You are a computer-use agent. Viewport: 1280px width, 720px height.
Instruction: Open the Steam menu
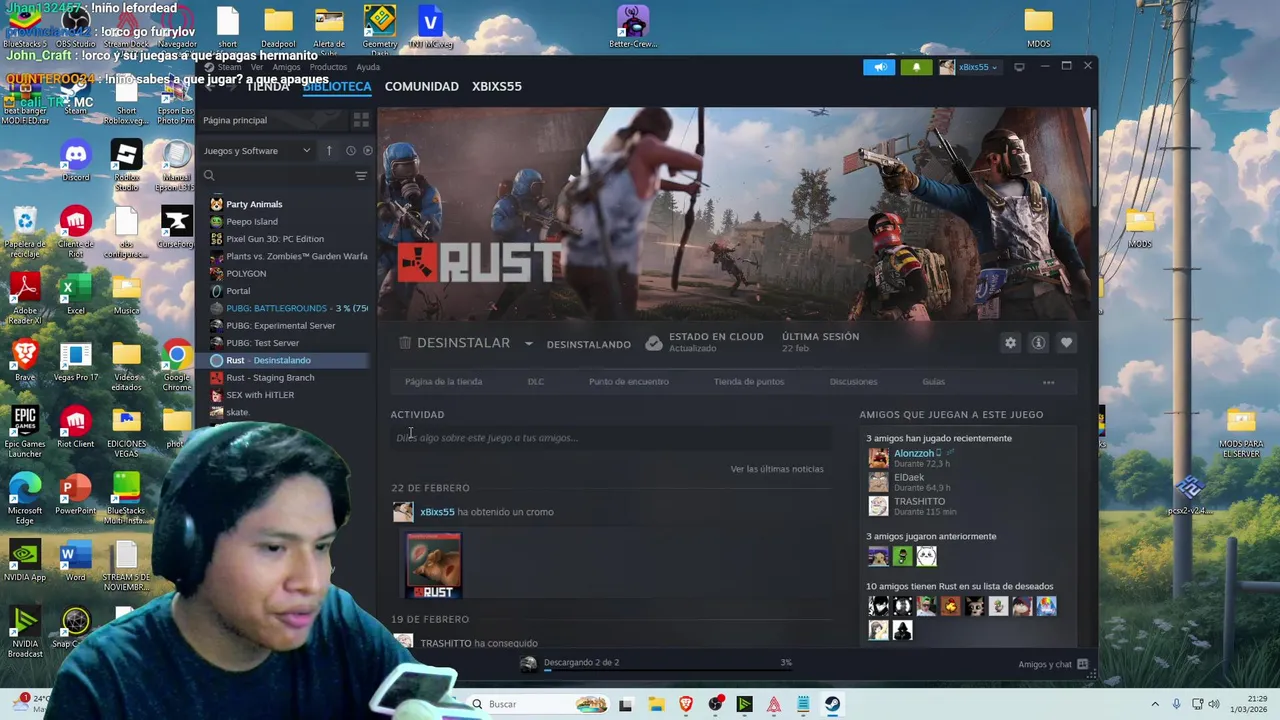[229, 67]
